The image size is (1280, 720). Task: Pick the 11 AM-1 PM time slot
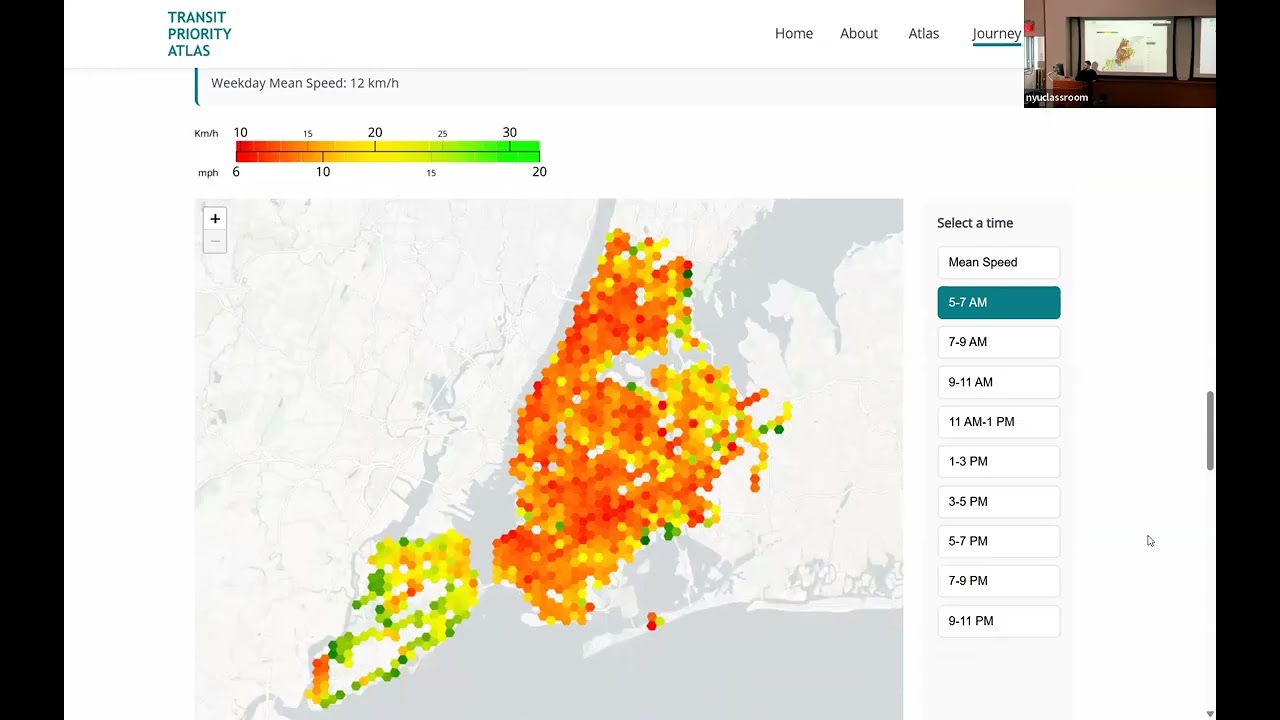[x=999, y=422]
